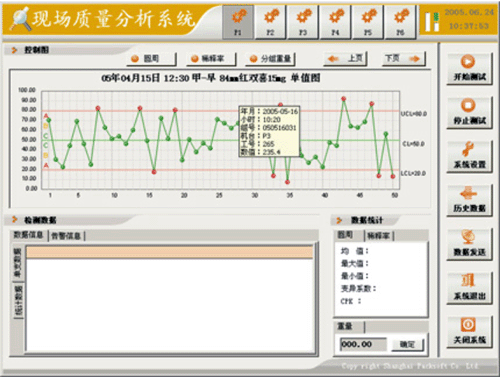This screenshot has width=500, height=377.
Task: Click the 确定 confirm button beside weight field
Action: [x=407, y=344]
